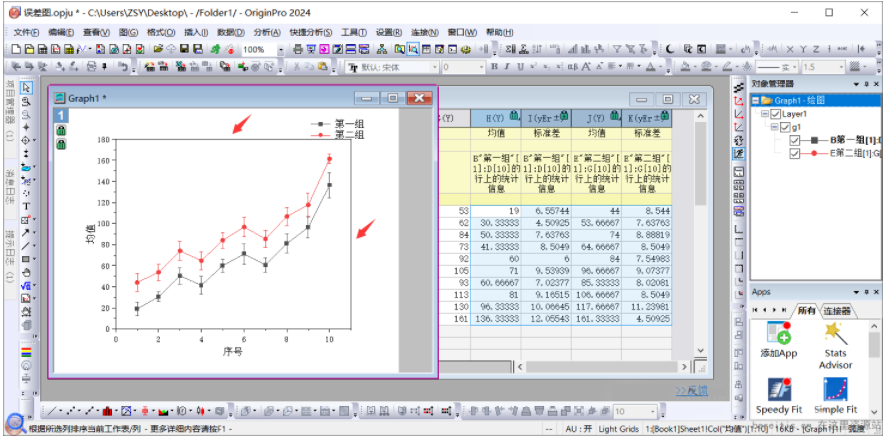Save the project using the floppy disk icon
The height and width of the screenshot is (441, 885).
tap(185, 49)
